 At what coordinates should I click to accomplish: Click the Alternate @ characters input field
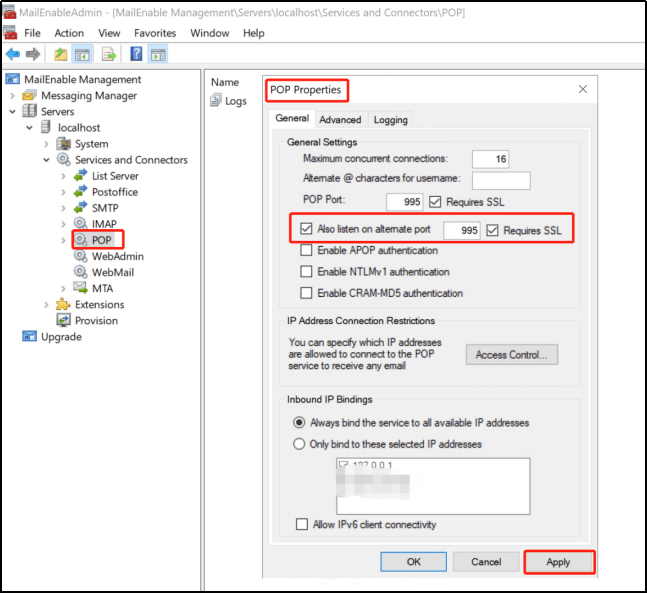tap(501, 180)
